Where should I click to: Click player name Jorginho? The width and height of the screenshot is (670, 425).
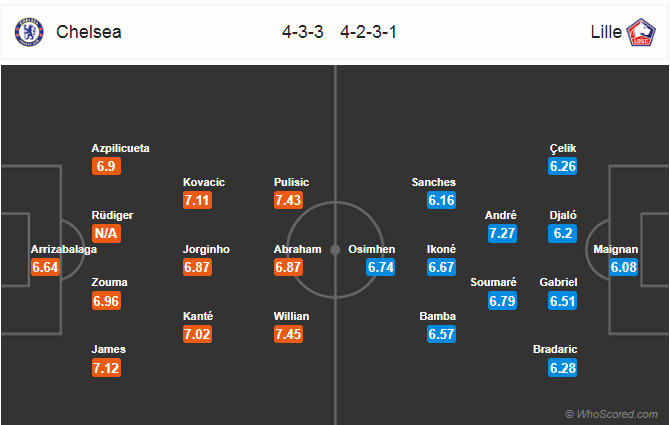tap(206, 249)
